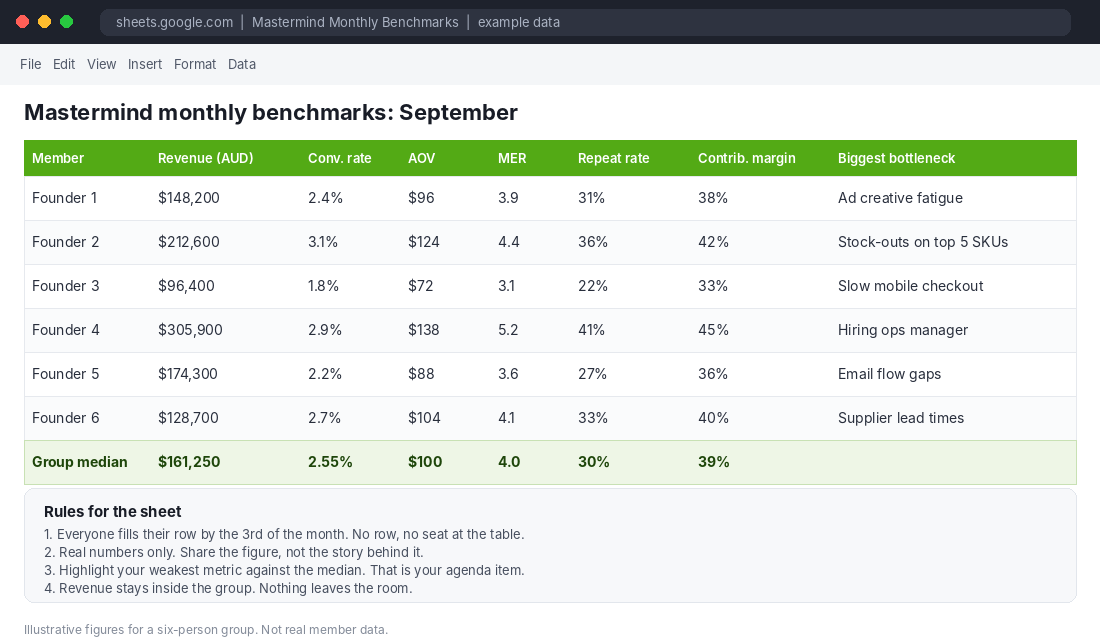Viewport: 1100px width, 640px height.
Task: Click the Slow mobile checkout cell
Action: [x=911, y=286]
